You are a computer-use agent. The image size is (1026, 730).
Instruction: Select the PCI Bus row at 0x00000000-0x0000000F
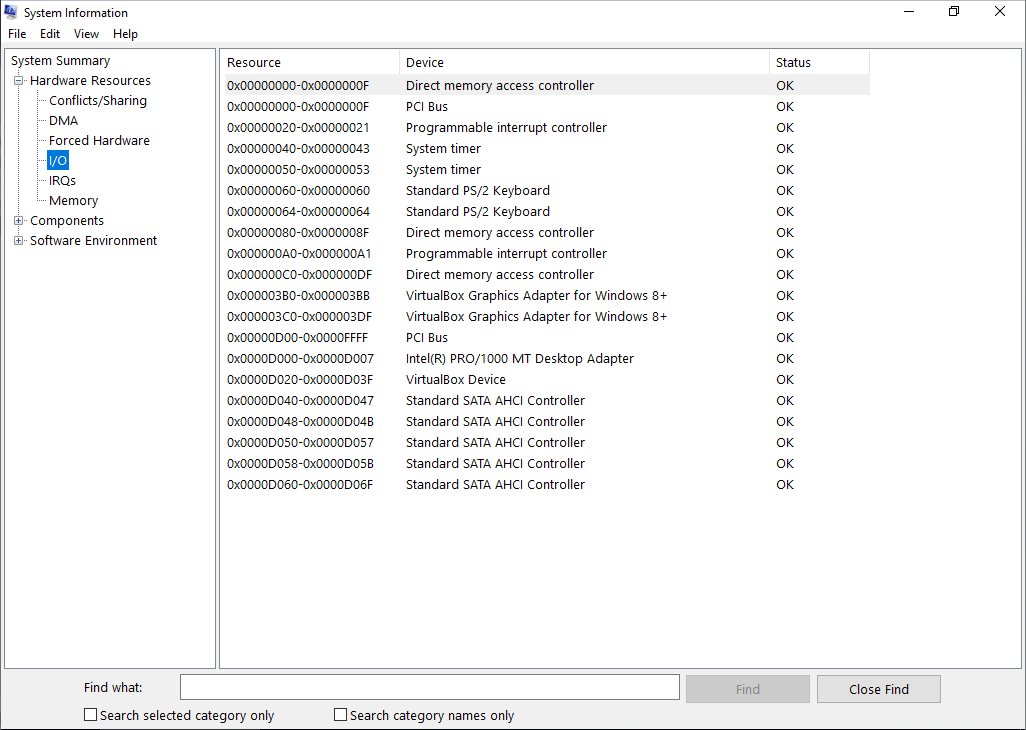(x=547, y=107)
